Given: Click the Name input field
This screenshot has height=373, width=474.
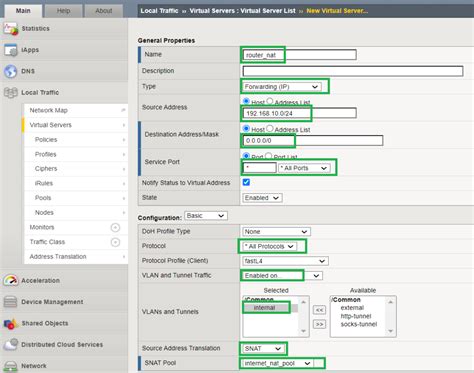Looking at the screenshot, I should 299,55.
